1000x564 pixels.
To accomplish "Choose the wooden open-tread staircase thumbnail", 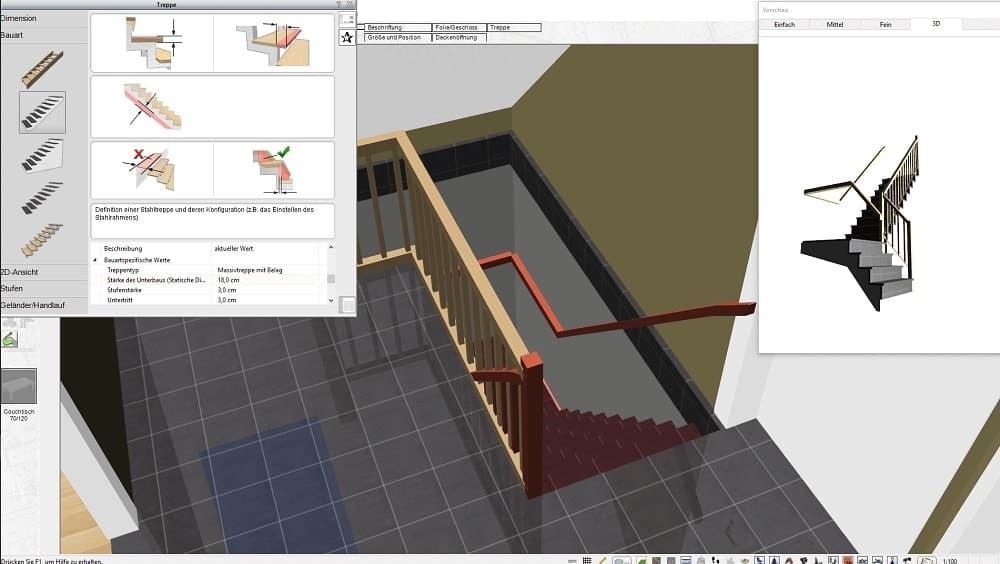I will click(42, 240).
